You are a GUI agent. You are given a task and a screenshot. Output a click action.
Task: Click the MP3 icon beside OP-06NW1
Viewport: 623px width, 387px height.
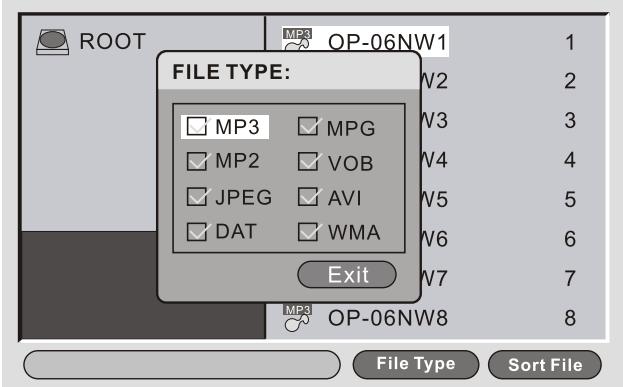[x=297, y=40]
